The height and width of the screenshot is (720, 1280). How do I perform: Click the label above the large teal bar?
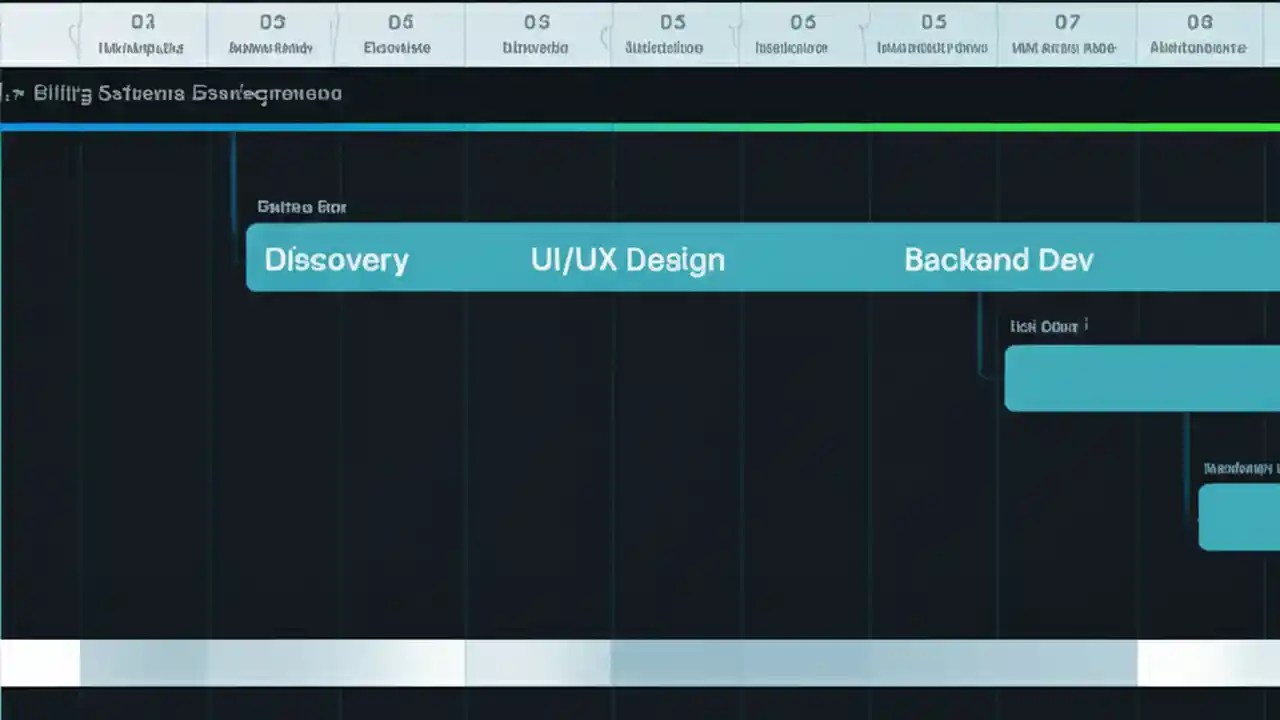[1047, 326]
